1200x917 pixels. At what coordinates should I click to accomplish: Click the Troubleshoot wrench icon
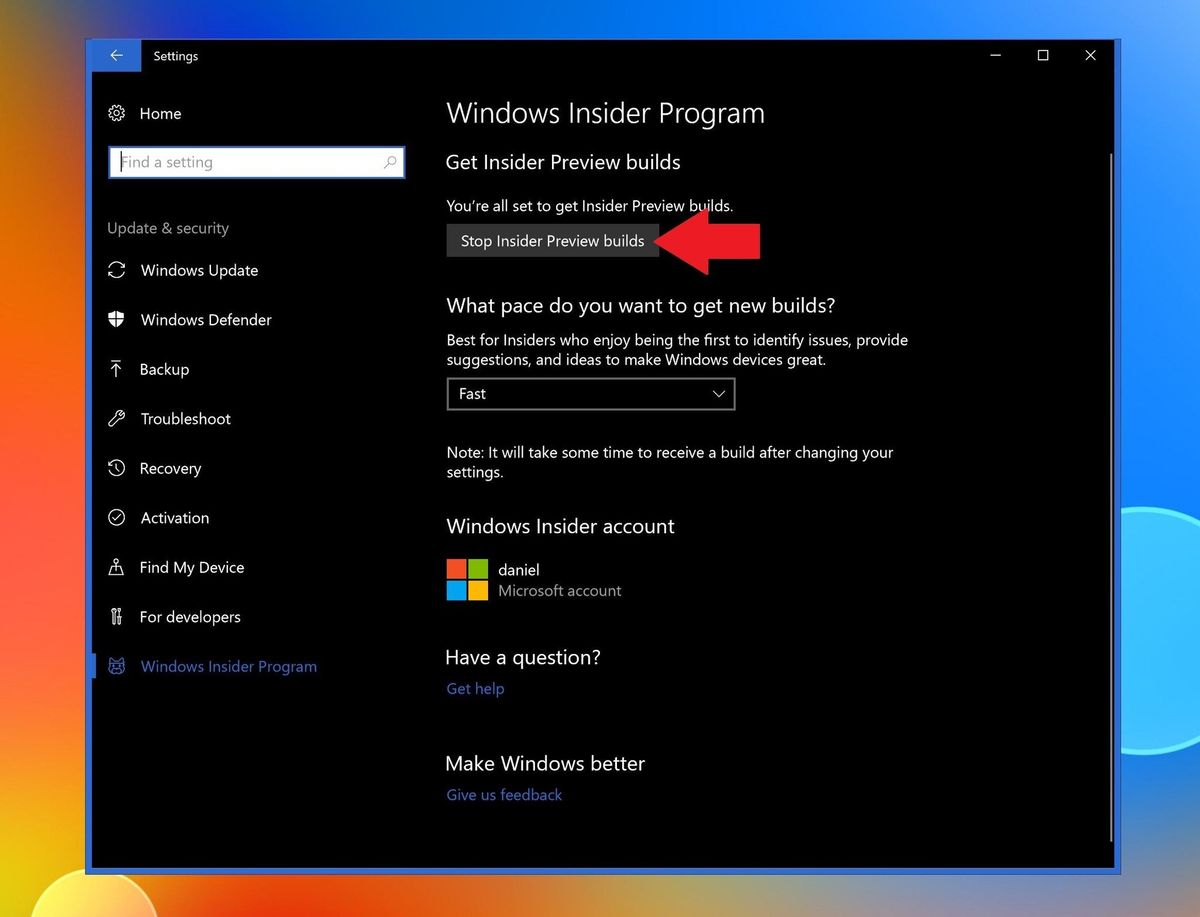(x=117, y=418)
